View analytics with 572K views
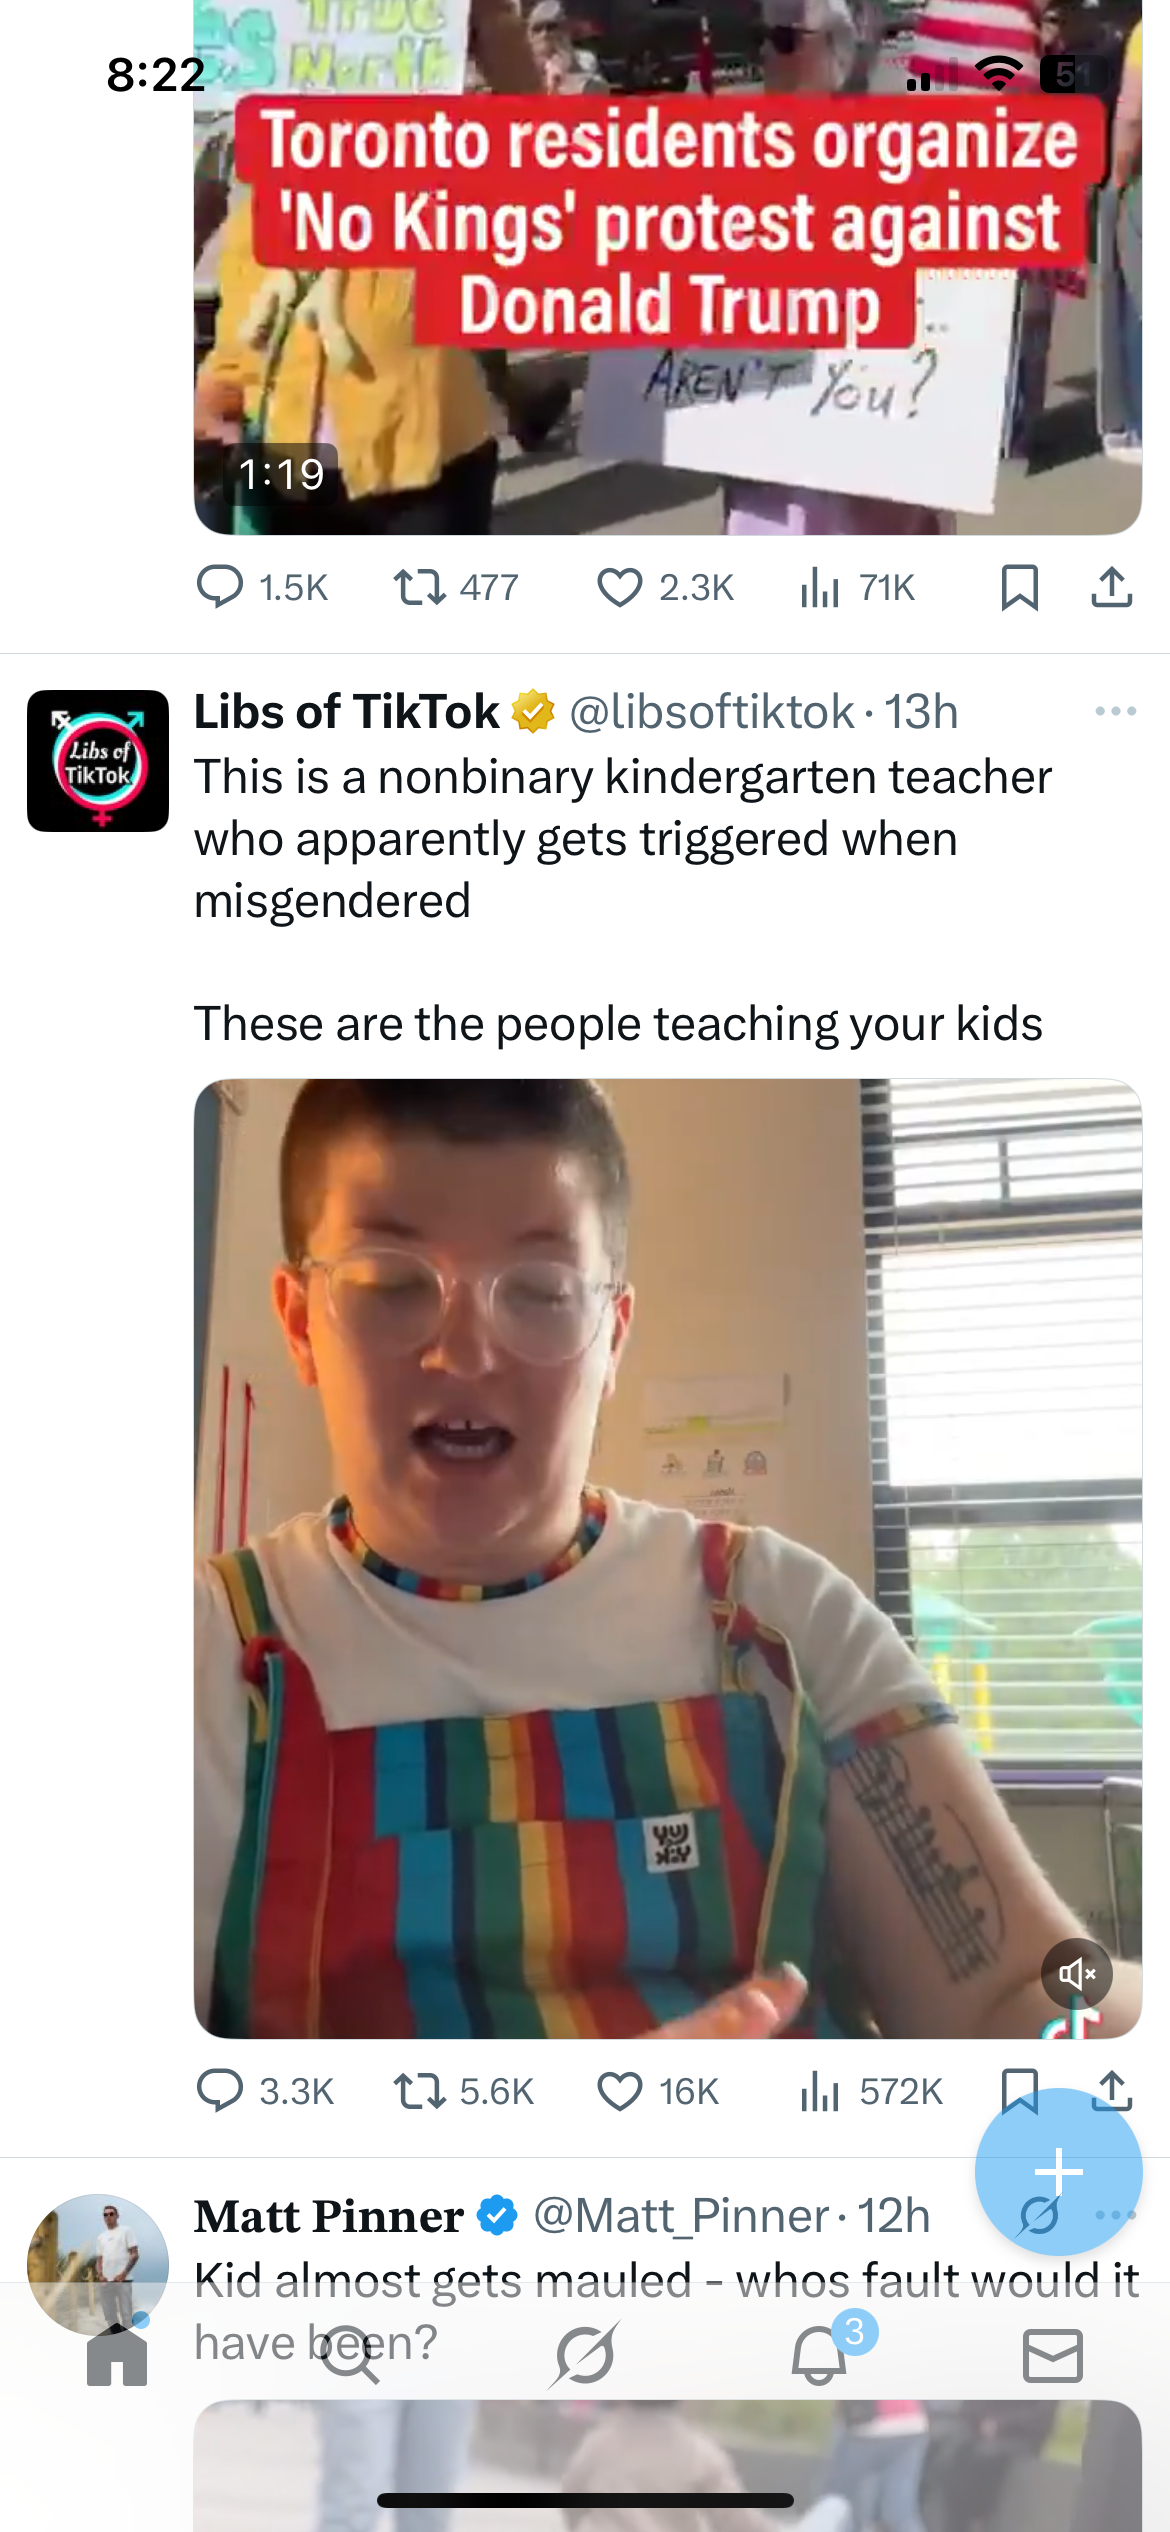Viewport: 1170px width, 2532px height. [870, 2091]
